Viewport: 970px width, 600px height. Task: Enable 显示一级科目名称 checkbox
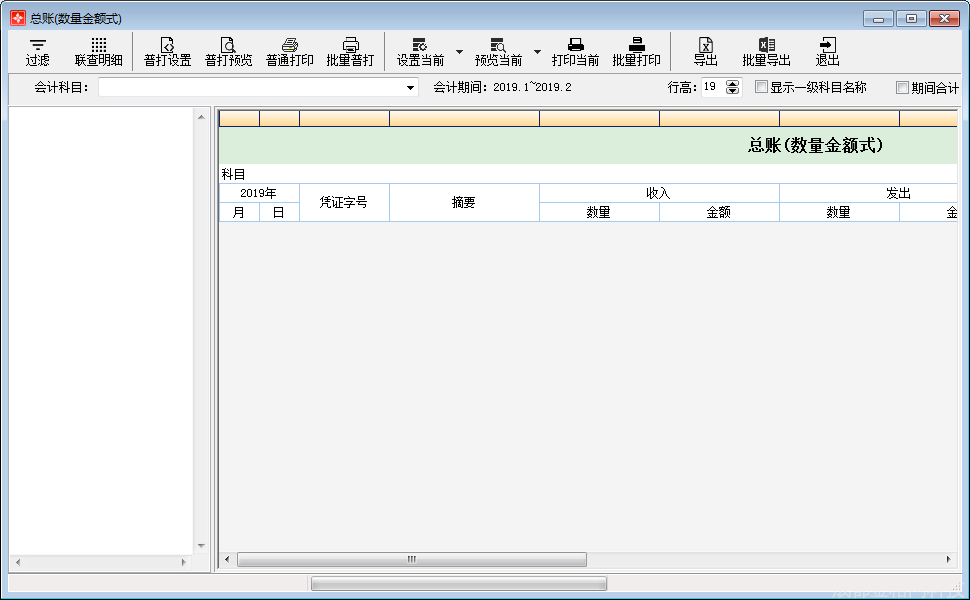click(x=762, y=87)
